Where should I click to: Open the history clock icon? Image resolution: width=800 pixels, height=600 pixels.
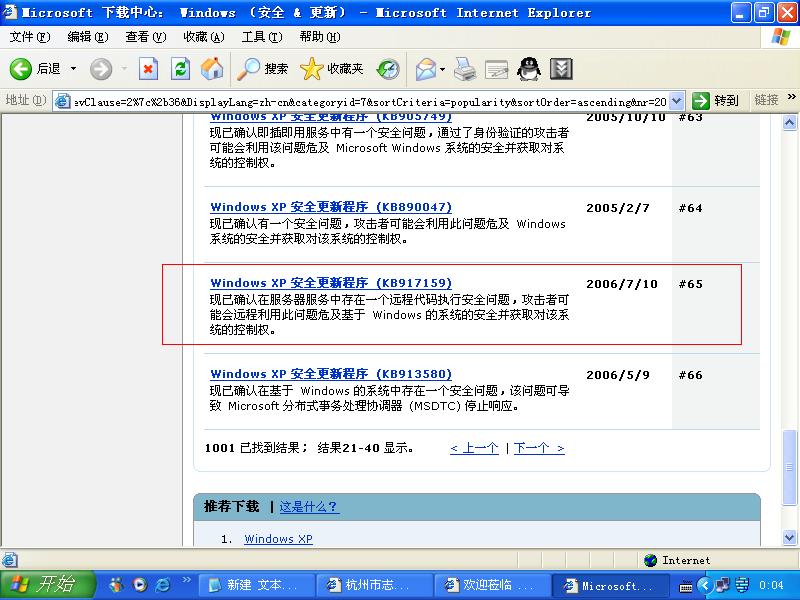[x=388, y=69]
